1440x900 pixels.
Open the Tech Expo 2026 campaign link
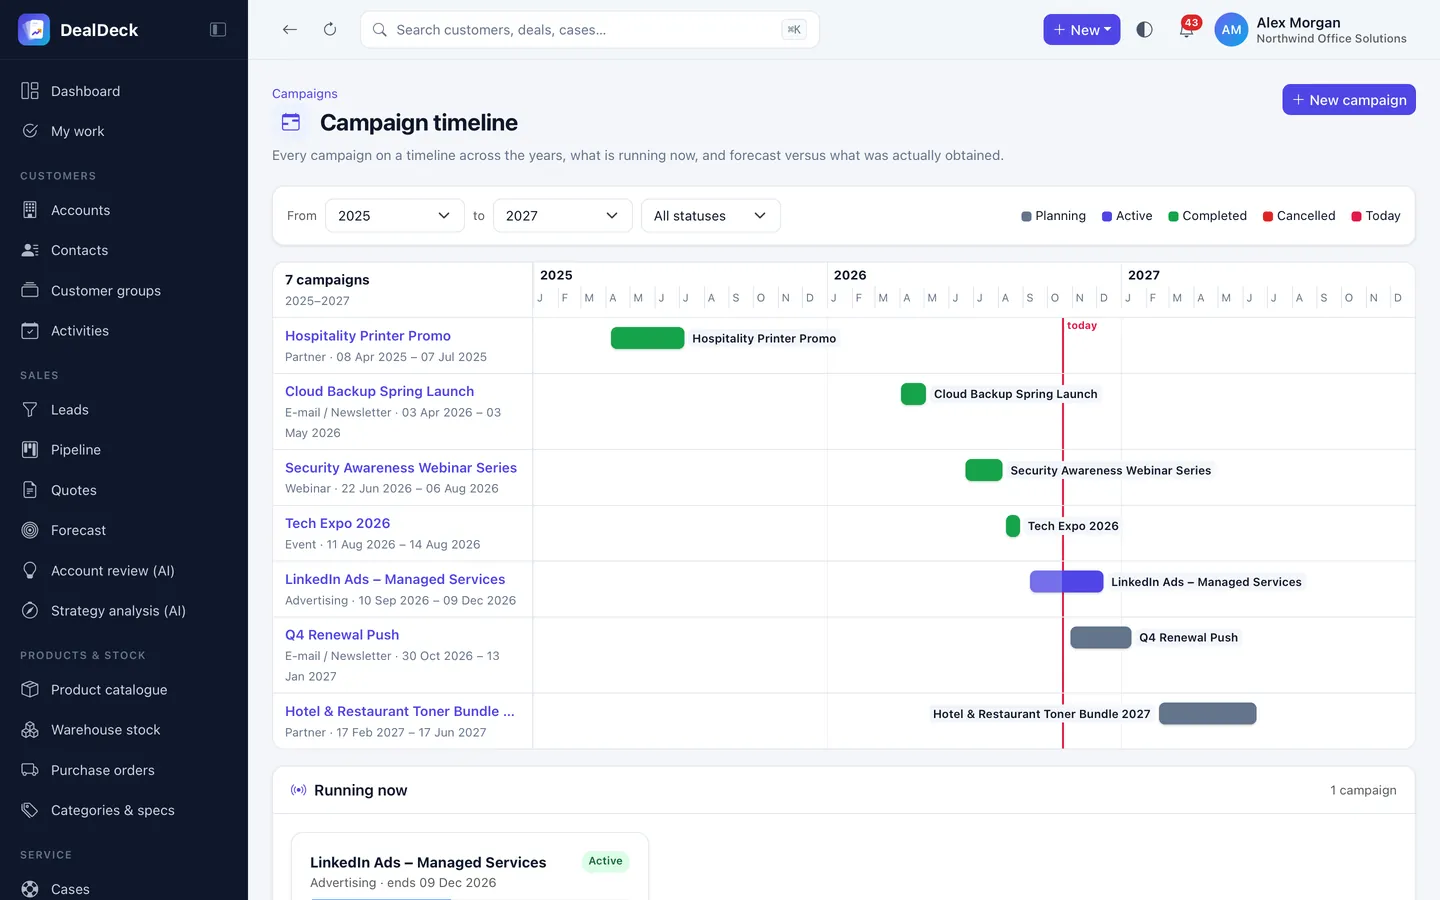click(x=338, y=523)
